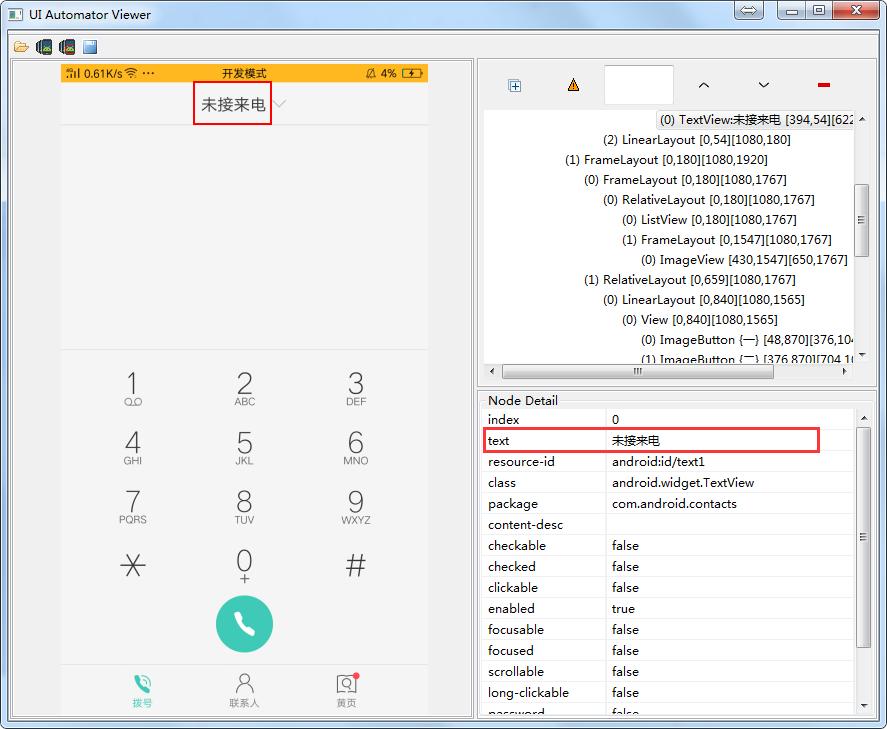Tap dial pad key 4 GHI

coord(133,447)
